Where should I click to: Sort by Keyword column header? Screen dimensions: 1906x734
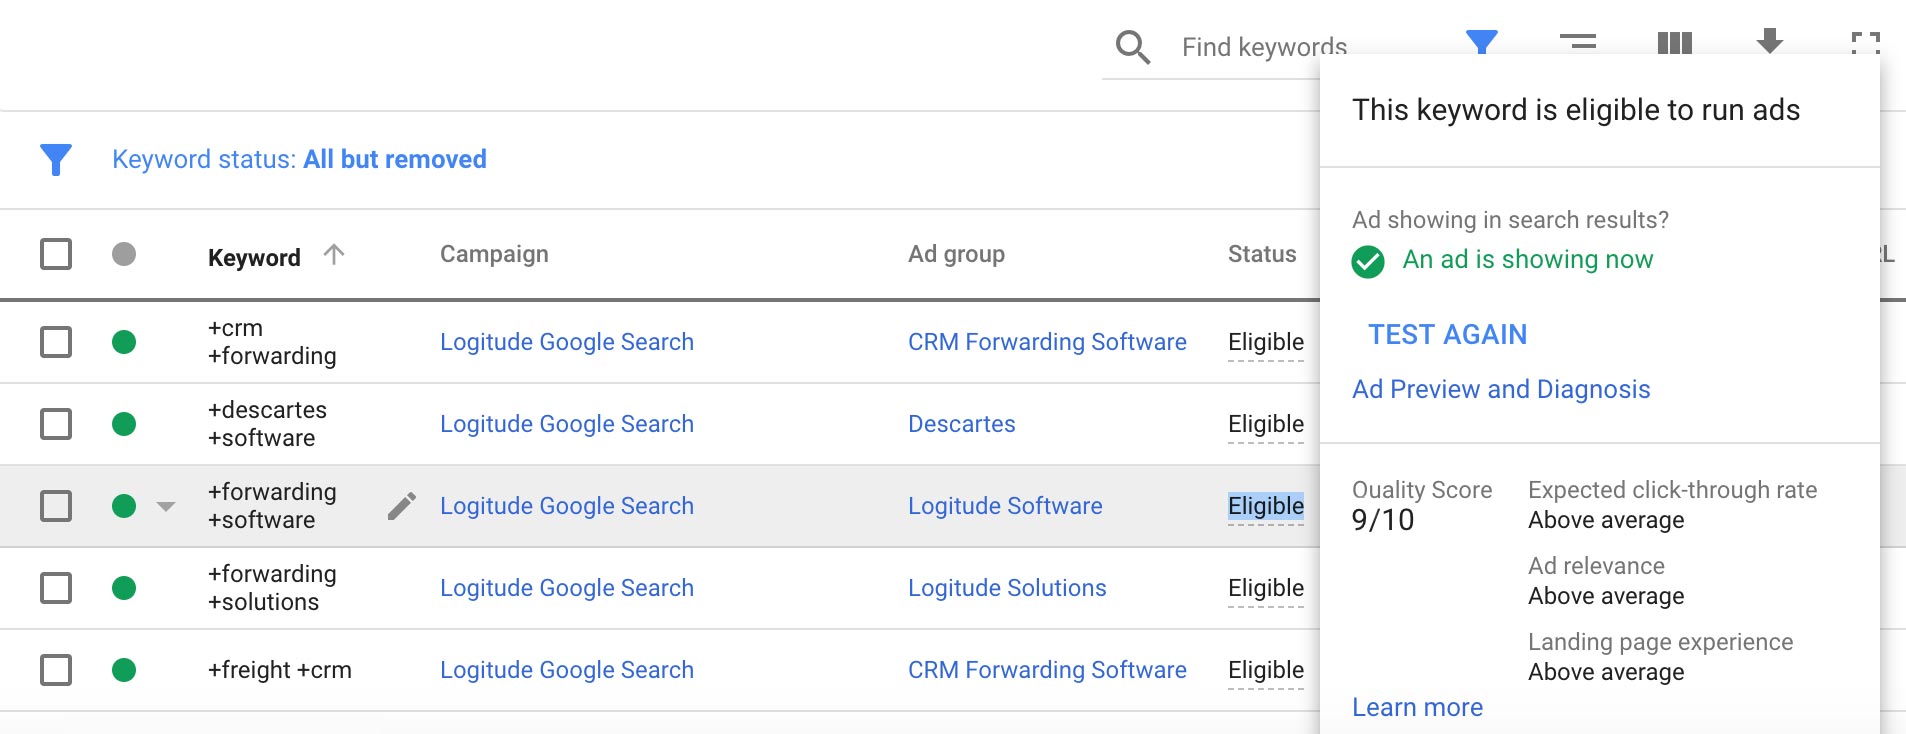tap(254, 257)
